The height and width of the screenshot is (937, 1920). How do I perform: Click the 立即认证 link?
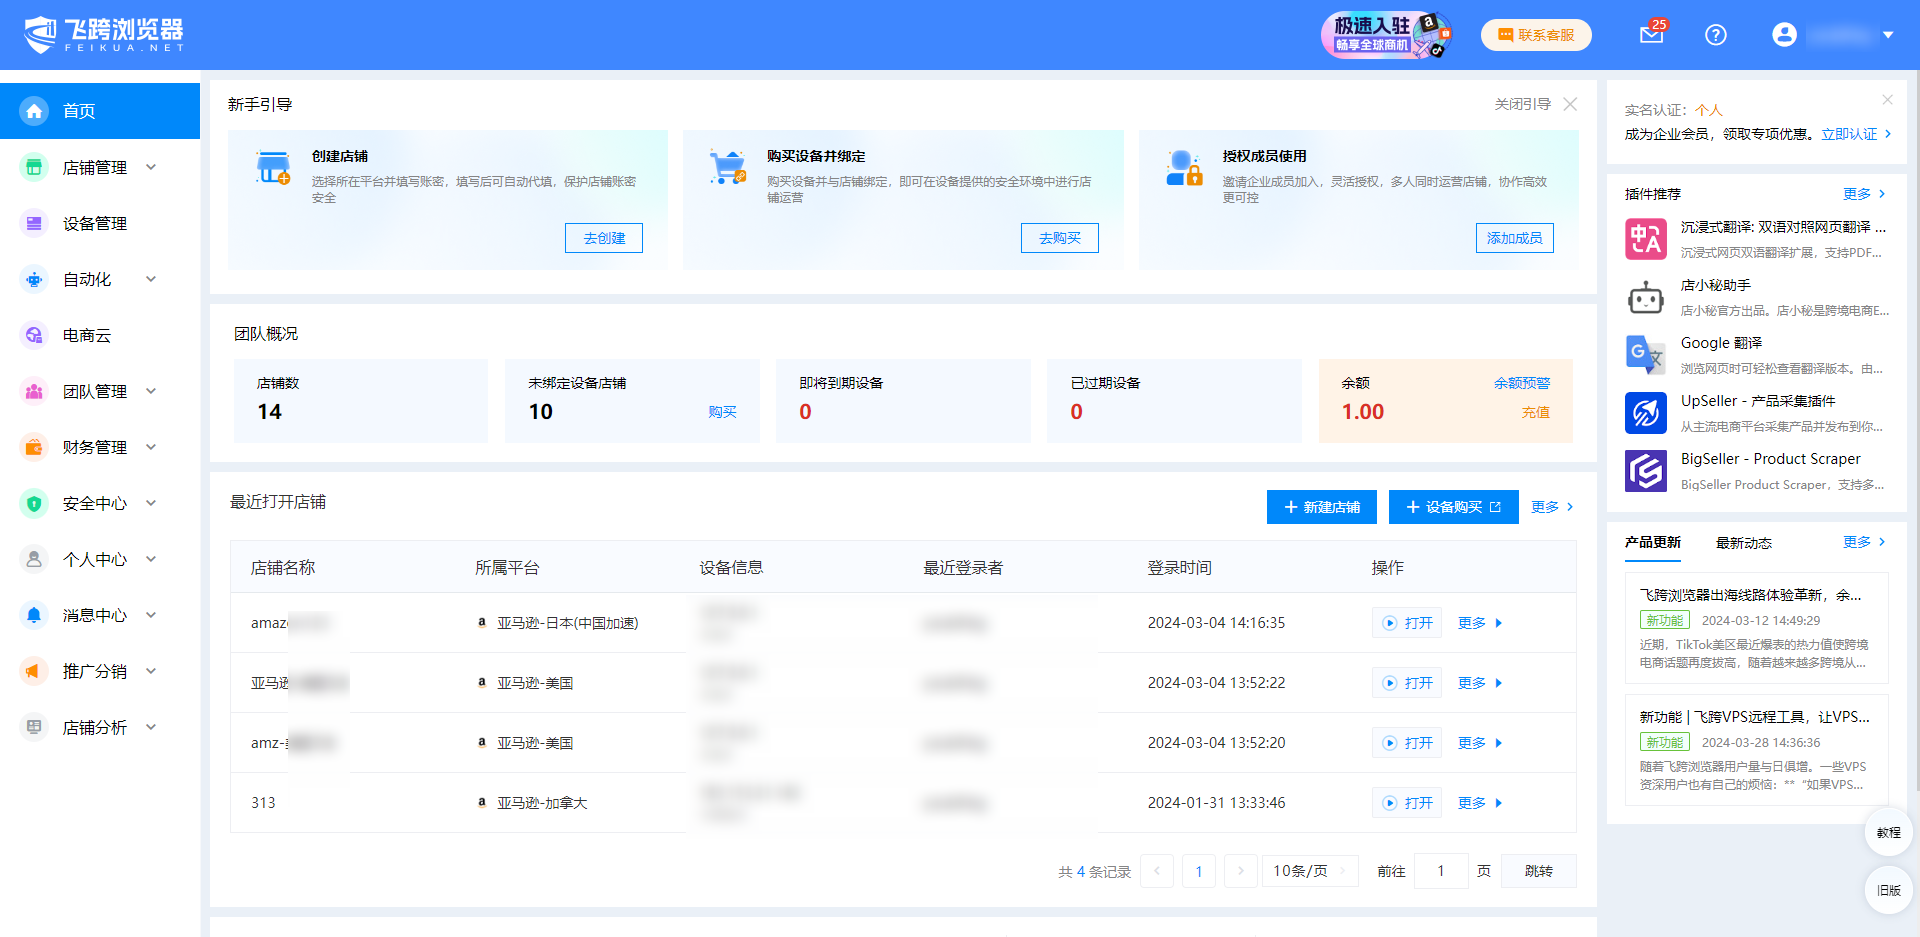point(1849,134)
